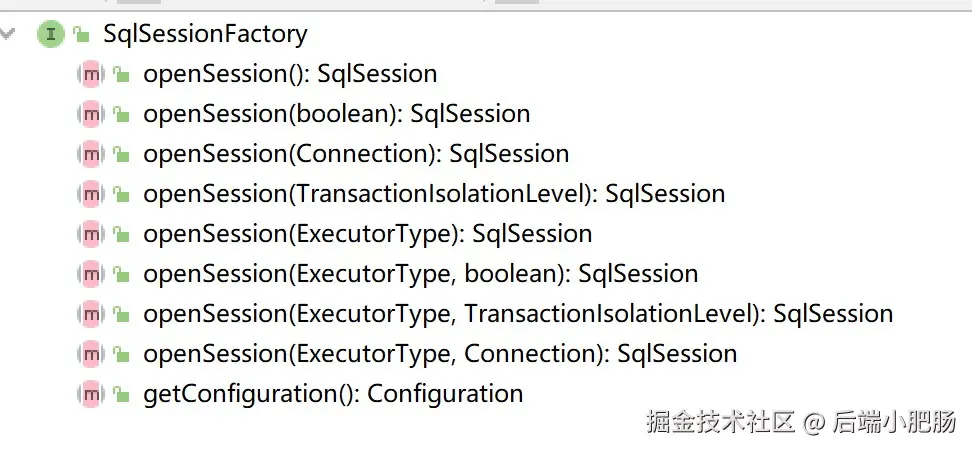The image size is (972, 451).
Task: Select openSession(ExecutorType, TransactionIsolationLevel) method entry
Action: pyautogui.click(x=518, y=314)
